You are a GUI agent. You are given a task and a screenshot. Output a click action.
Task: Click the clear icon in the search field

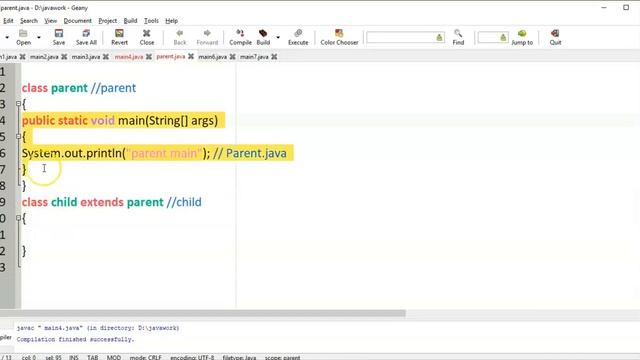pyautogui.click(x=439, y=38)
